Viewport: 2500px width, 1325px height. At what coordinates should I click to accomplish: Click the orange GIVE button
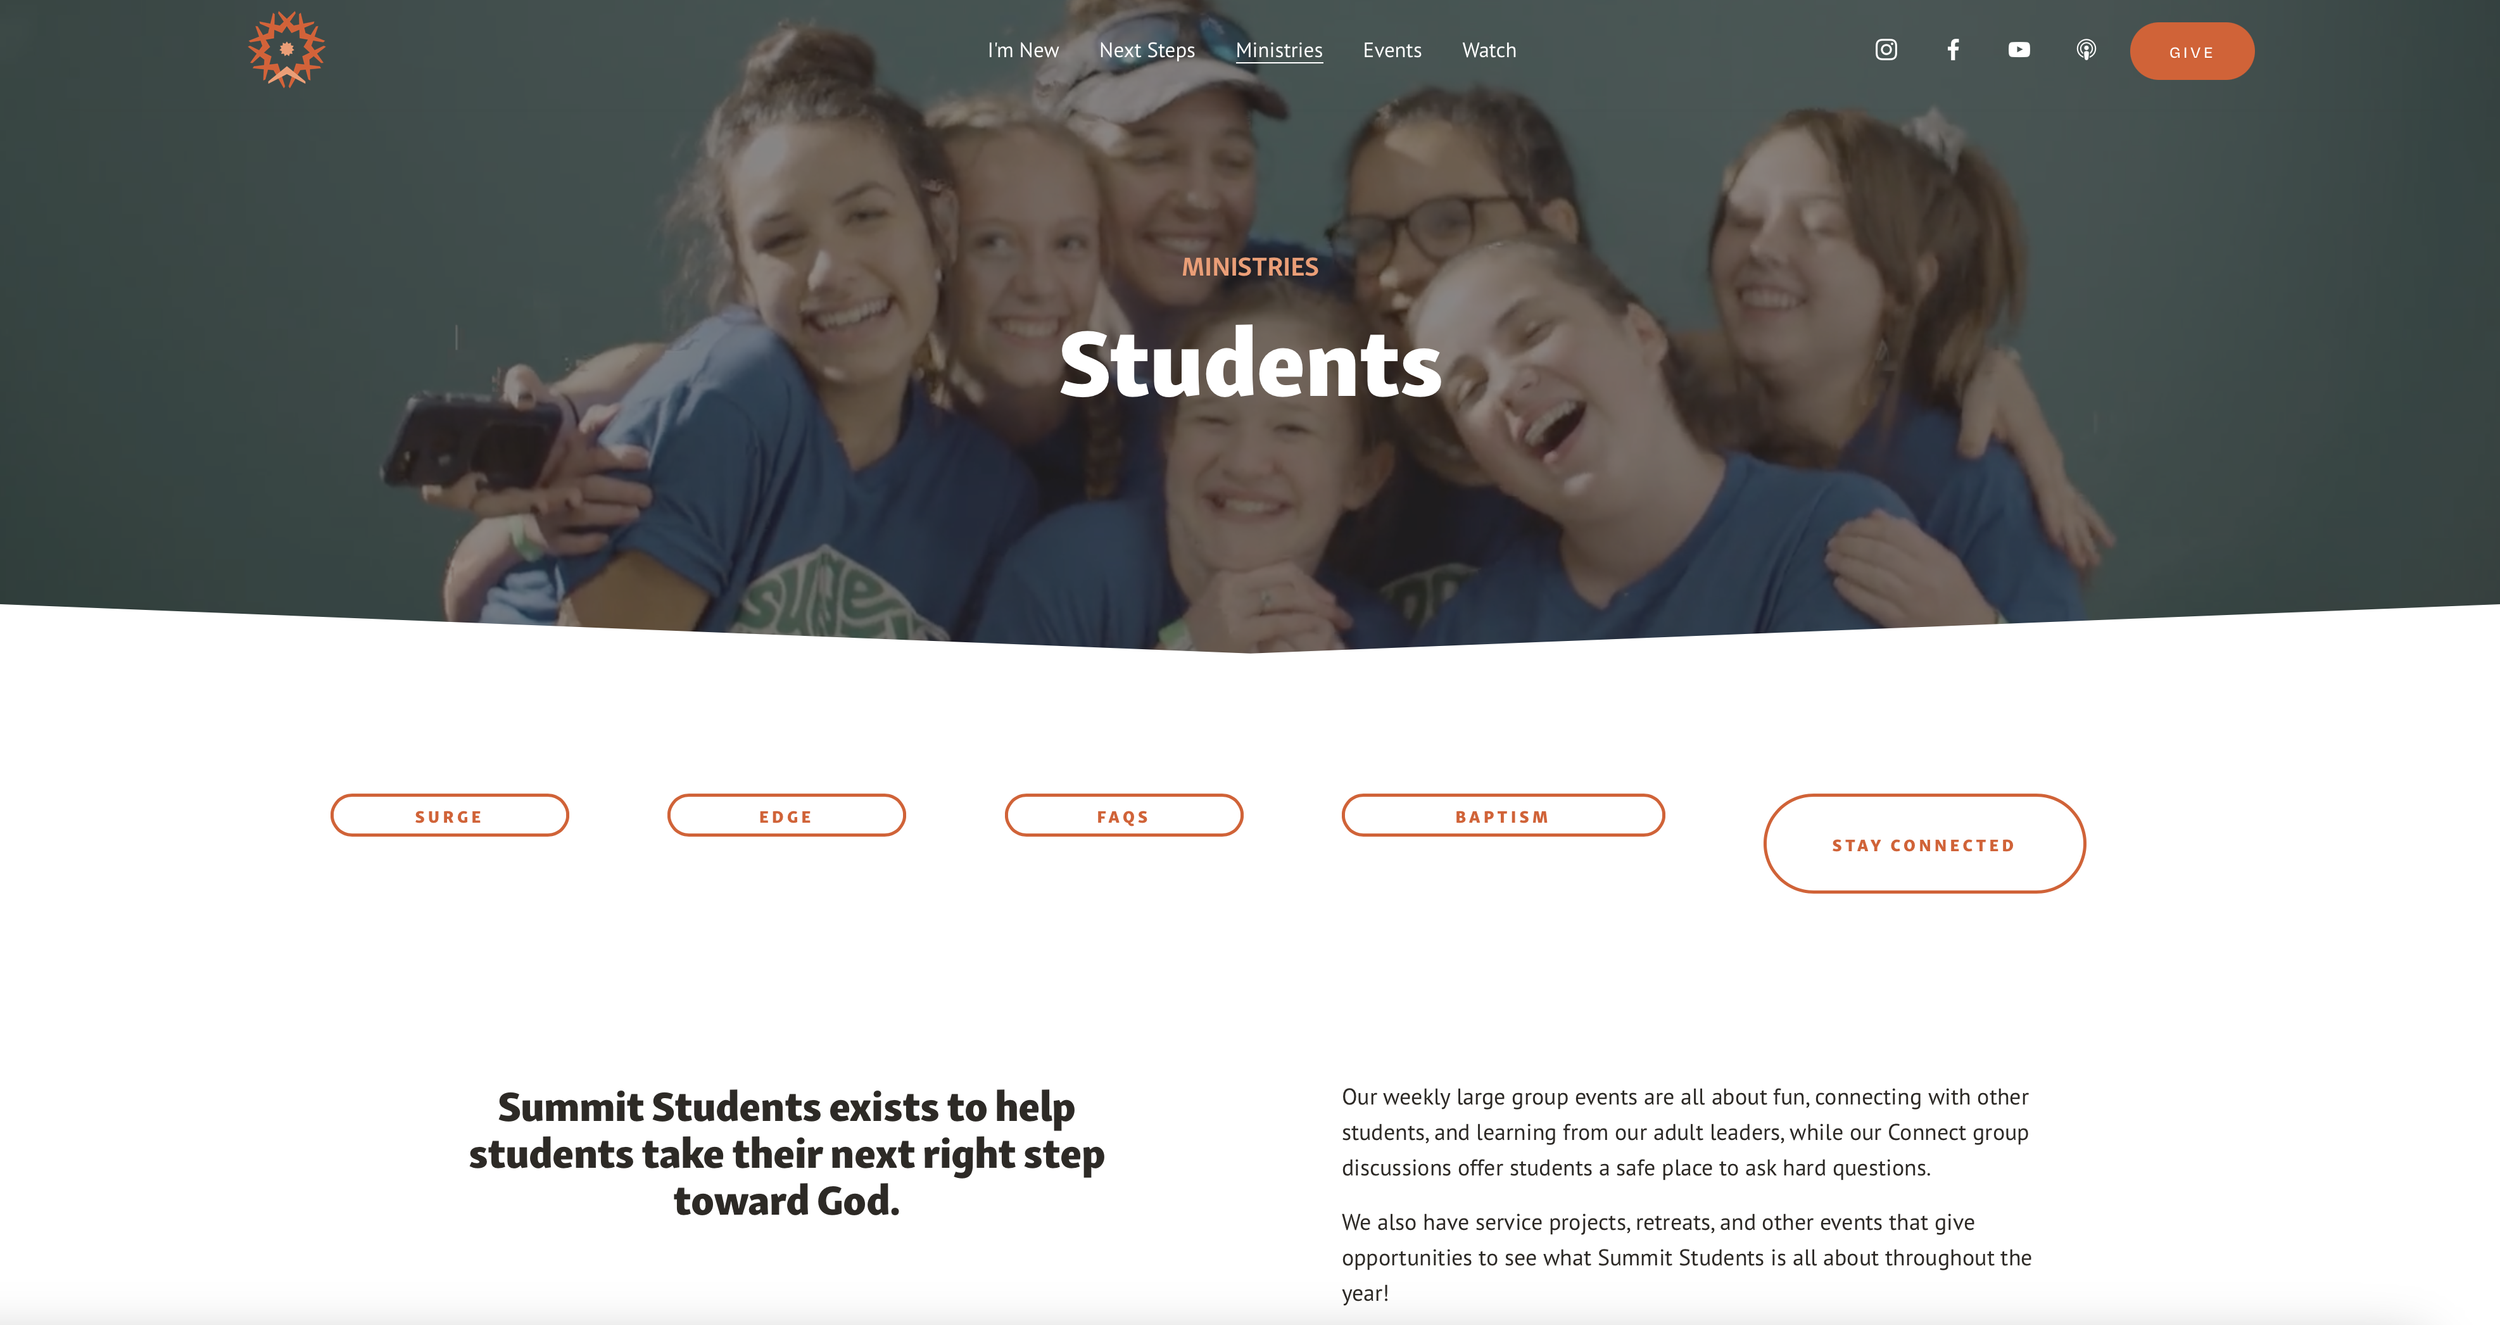(x=2192, y=51)
